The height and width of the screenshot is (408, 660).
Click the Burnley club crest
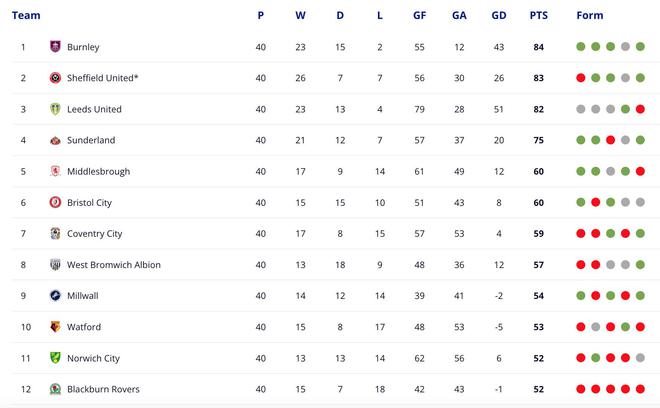55,46
